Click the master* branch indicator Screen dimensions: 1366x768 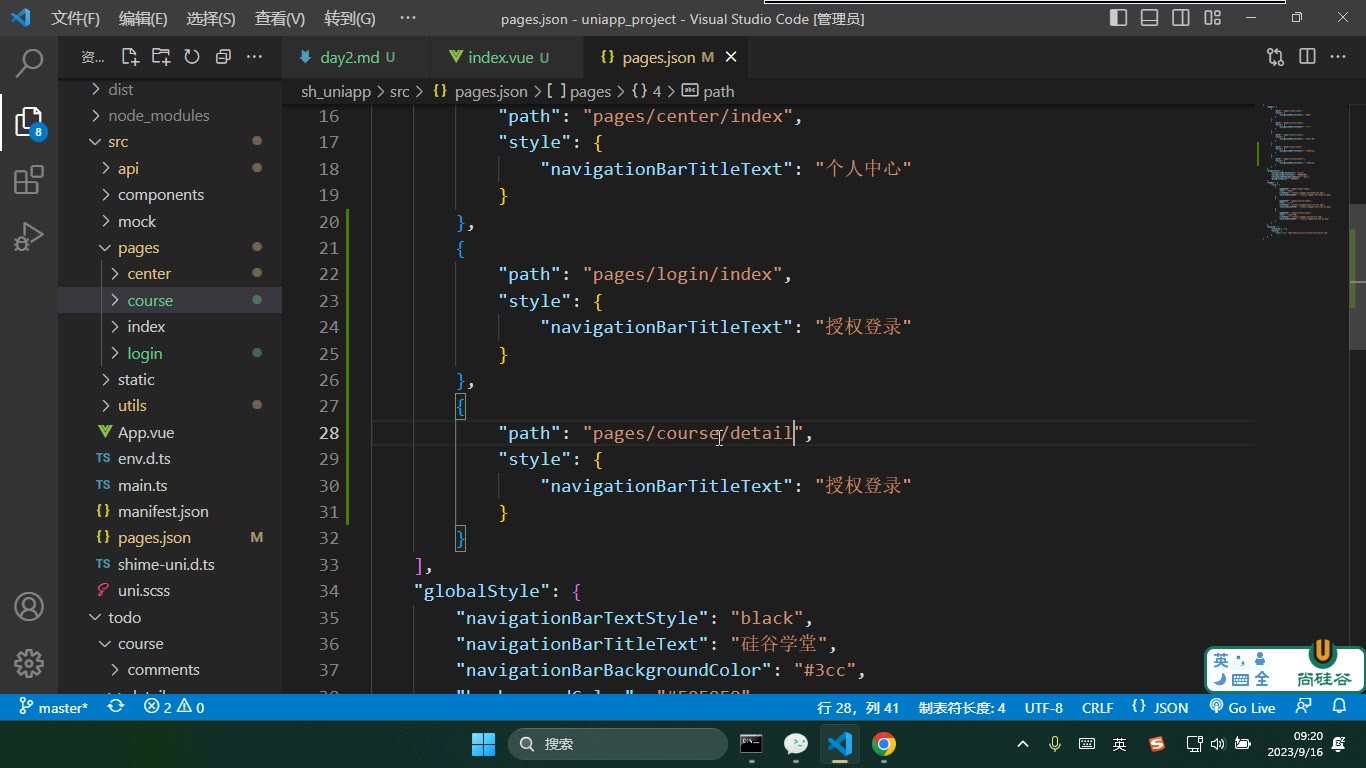tap(54, 707)
